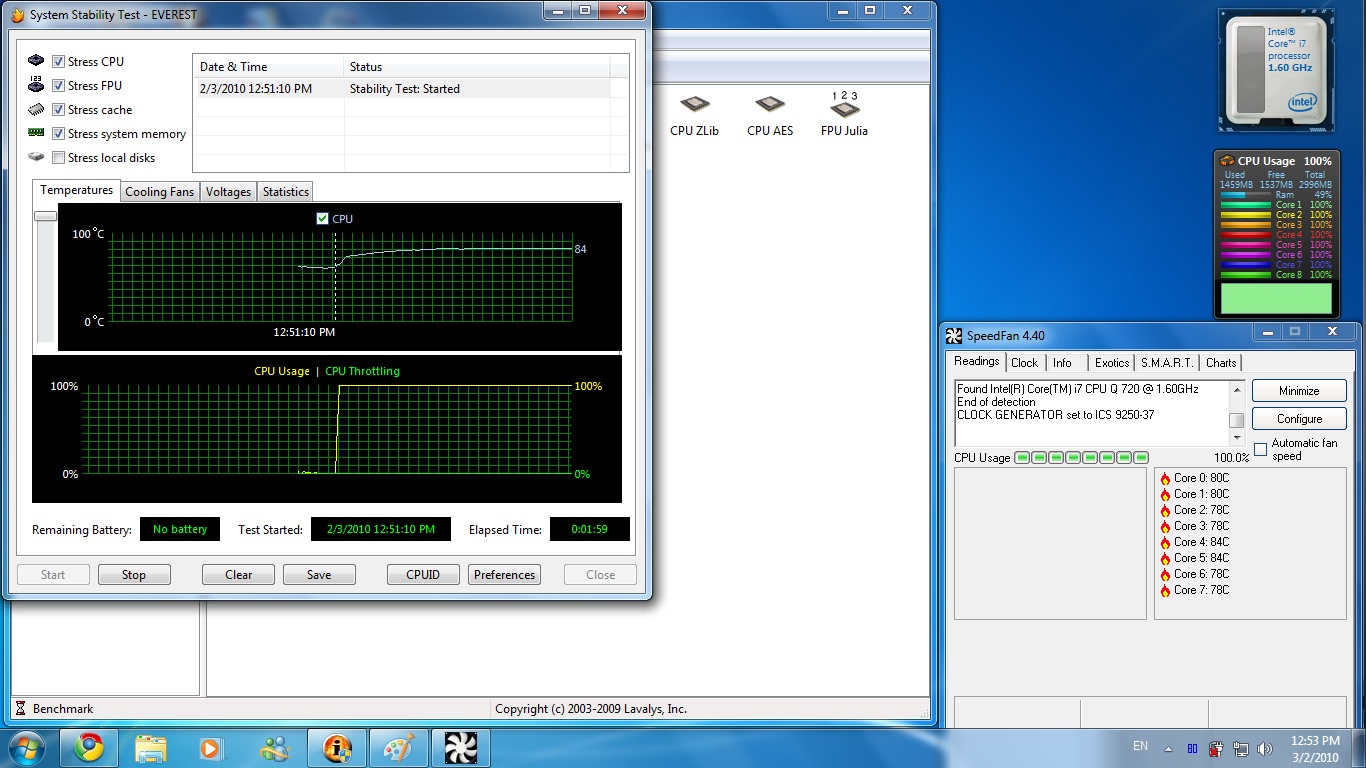
Task: Open the Cooling Fans tab
Action: click(x=160, y=191)
